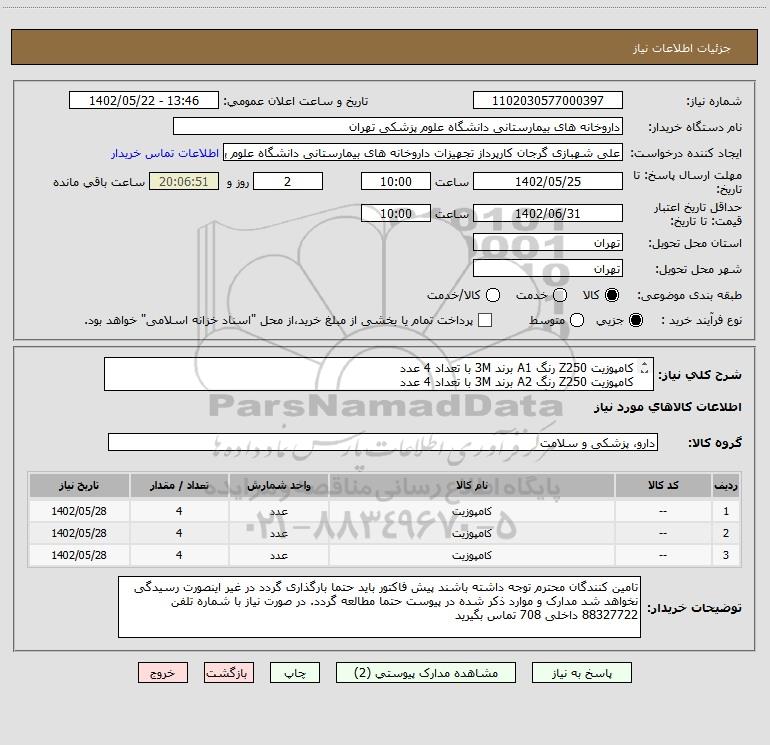Click the تاریخ نیاز column header

click(79, 486)
